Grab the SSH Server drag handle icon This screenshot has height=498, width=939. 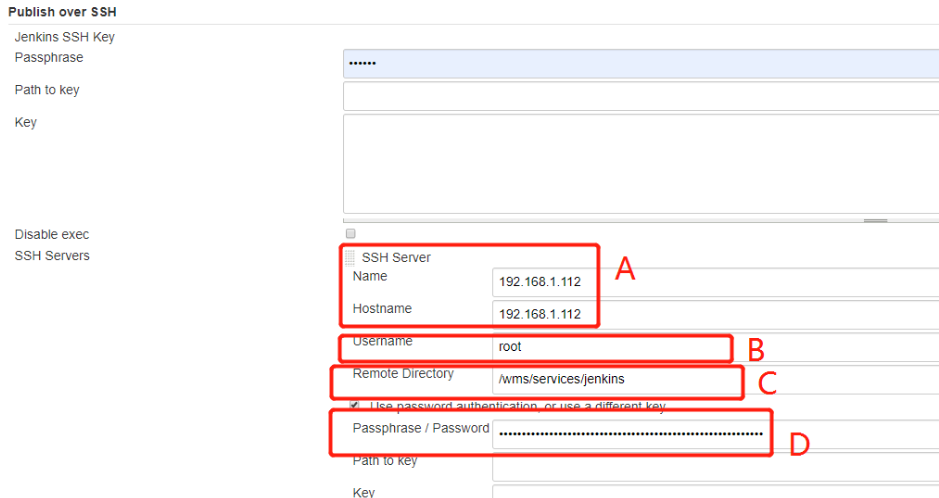[x=350, y=257]
